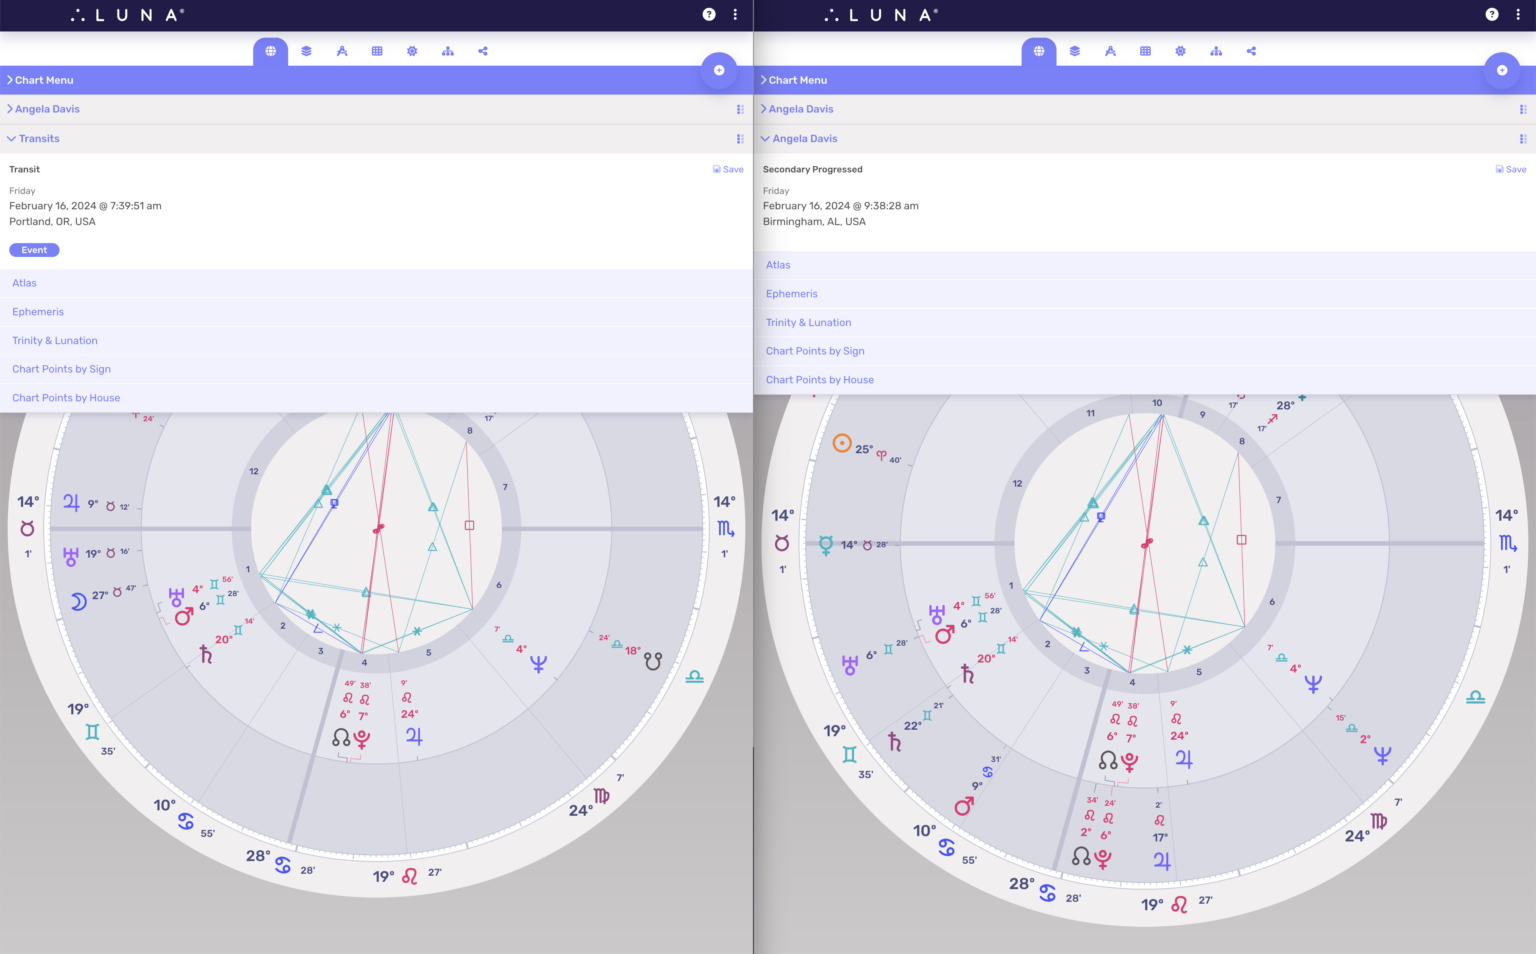This screenshot has width=1536, height=954.
Task: Collapse the Transits section
Action: pos(39,138)
